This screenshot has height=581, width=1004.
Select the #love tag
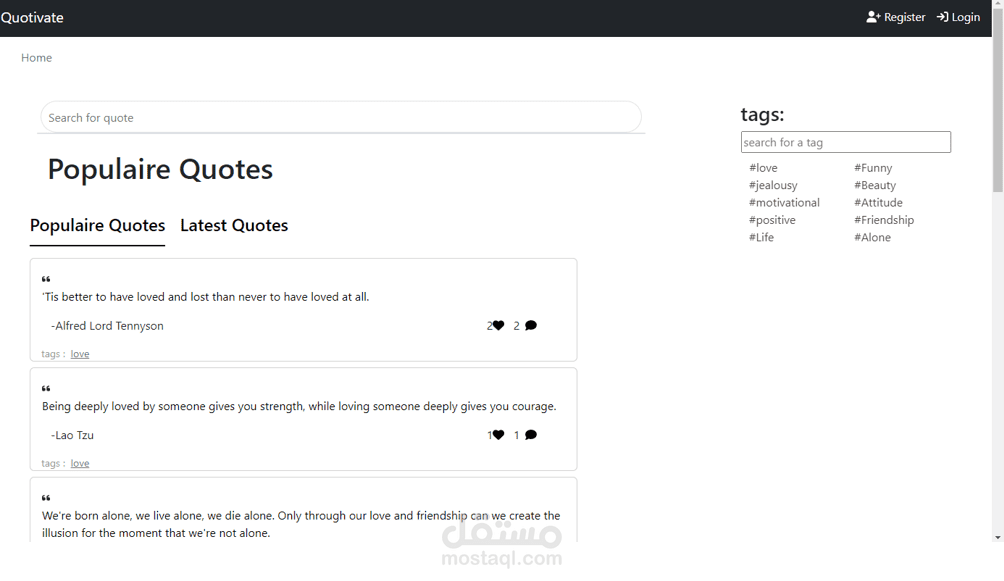tap(763, 168)
